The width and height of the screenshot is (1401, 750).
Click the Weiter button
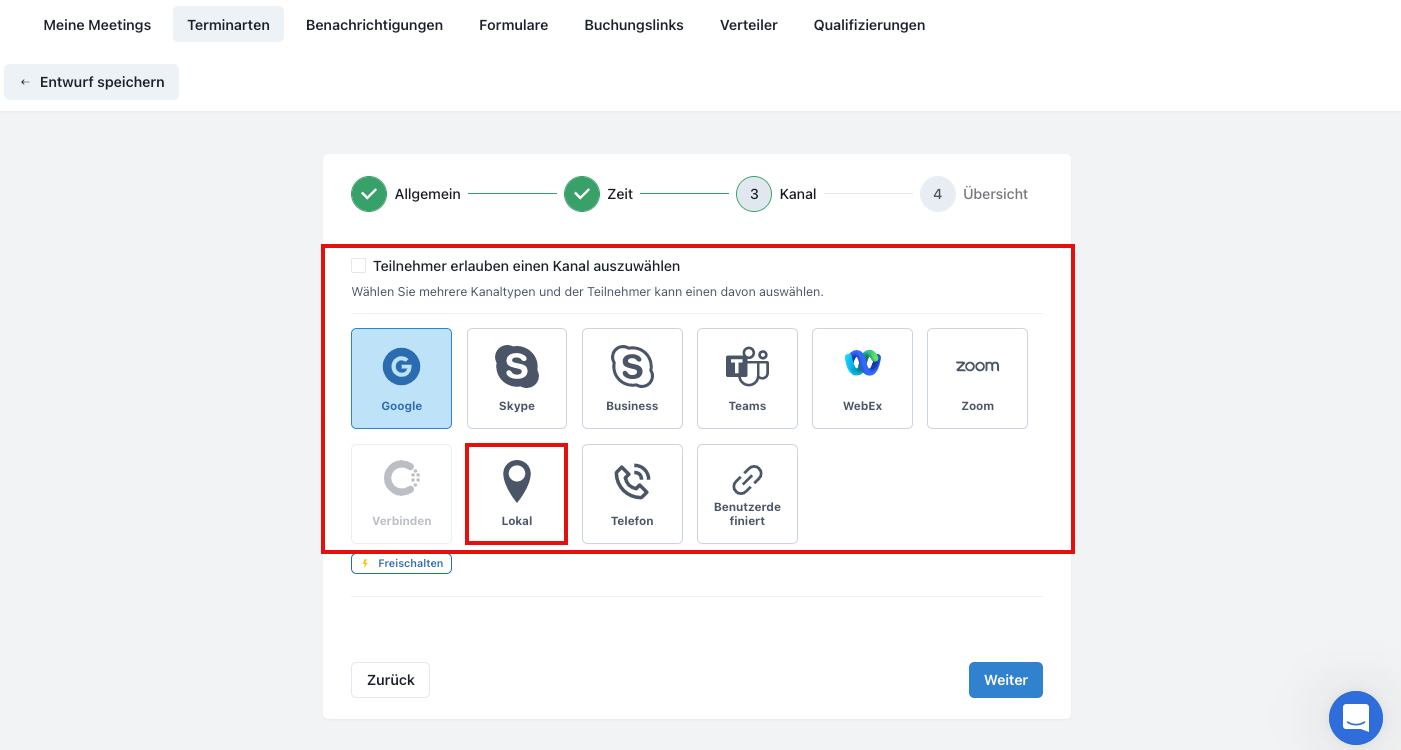[x=1005, y=680]
